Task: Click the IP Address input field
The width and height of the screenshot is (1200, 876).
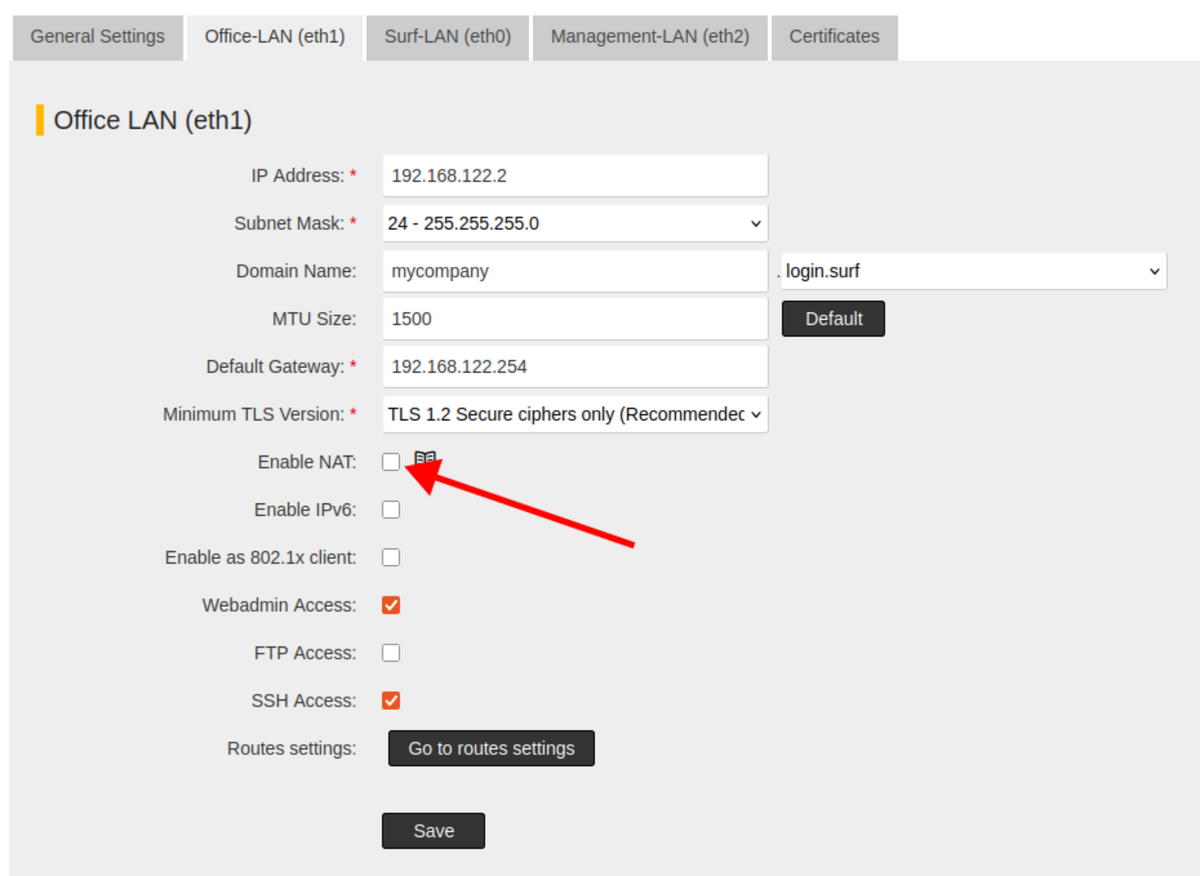Action: point(575,176)
